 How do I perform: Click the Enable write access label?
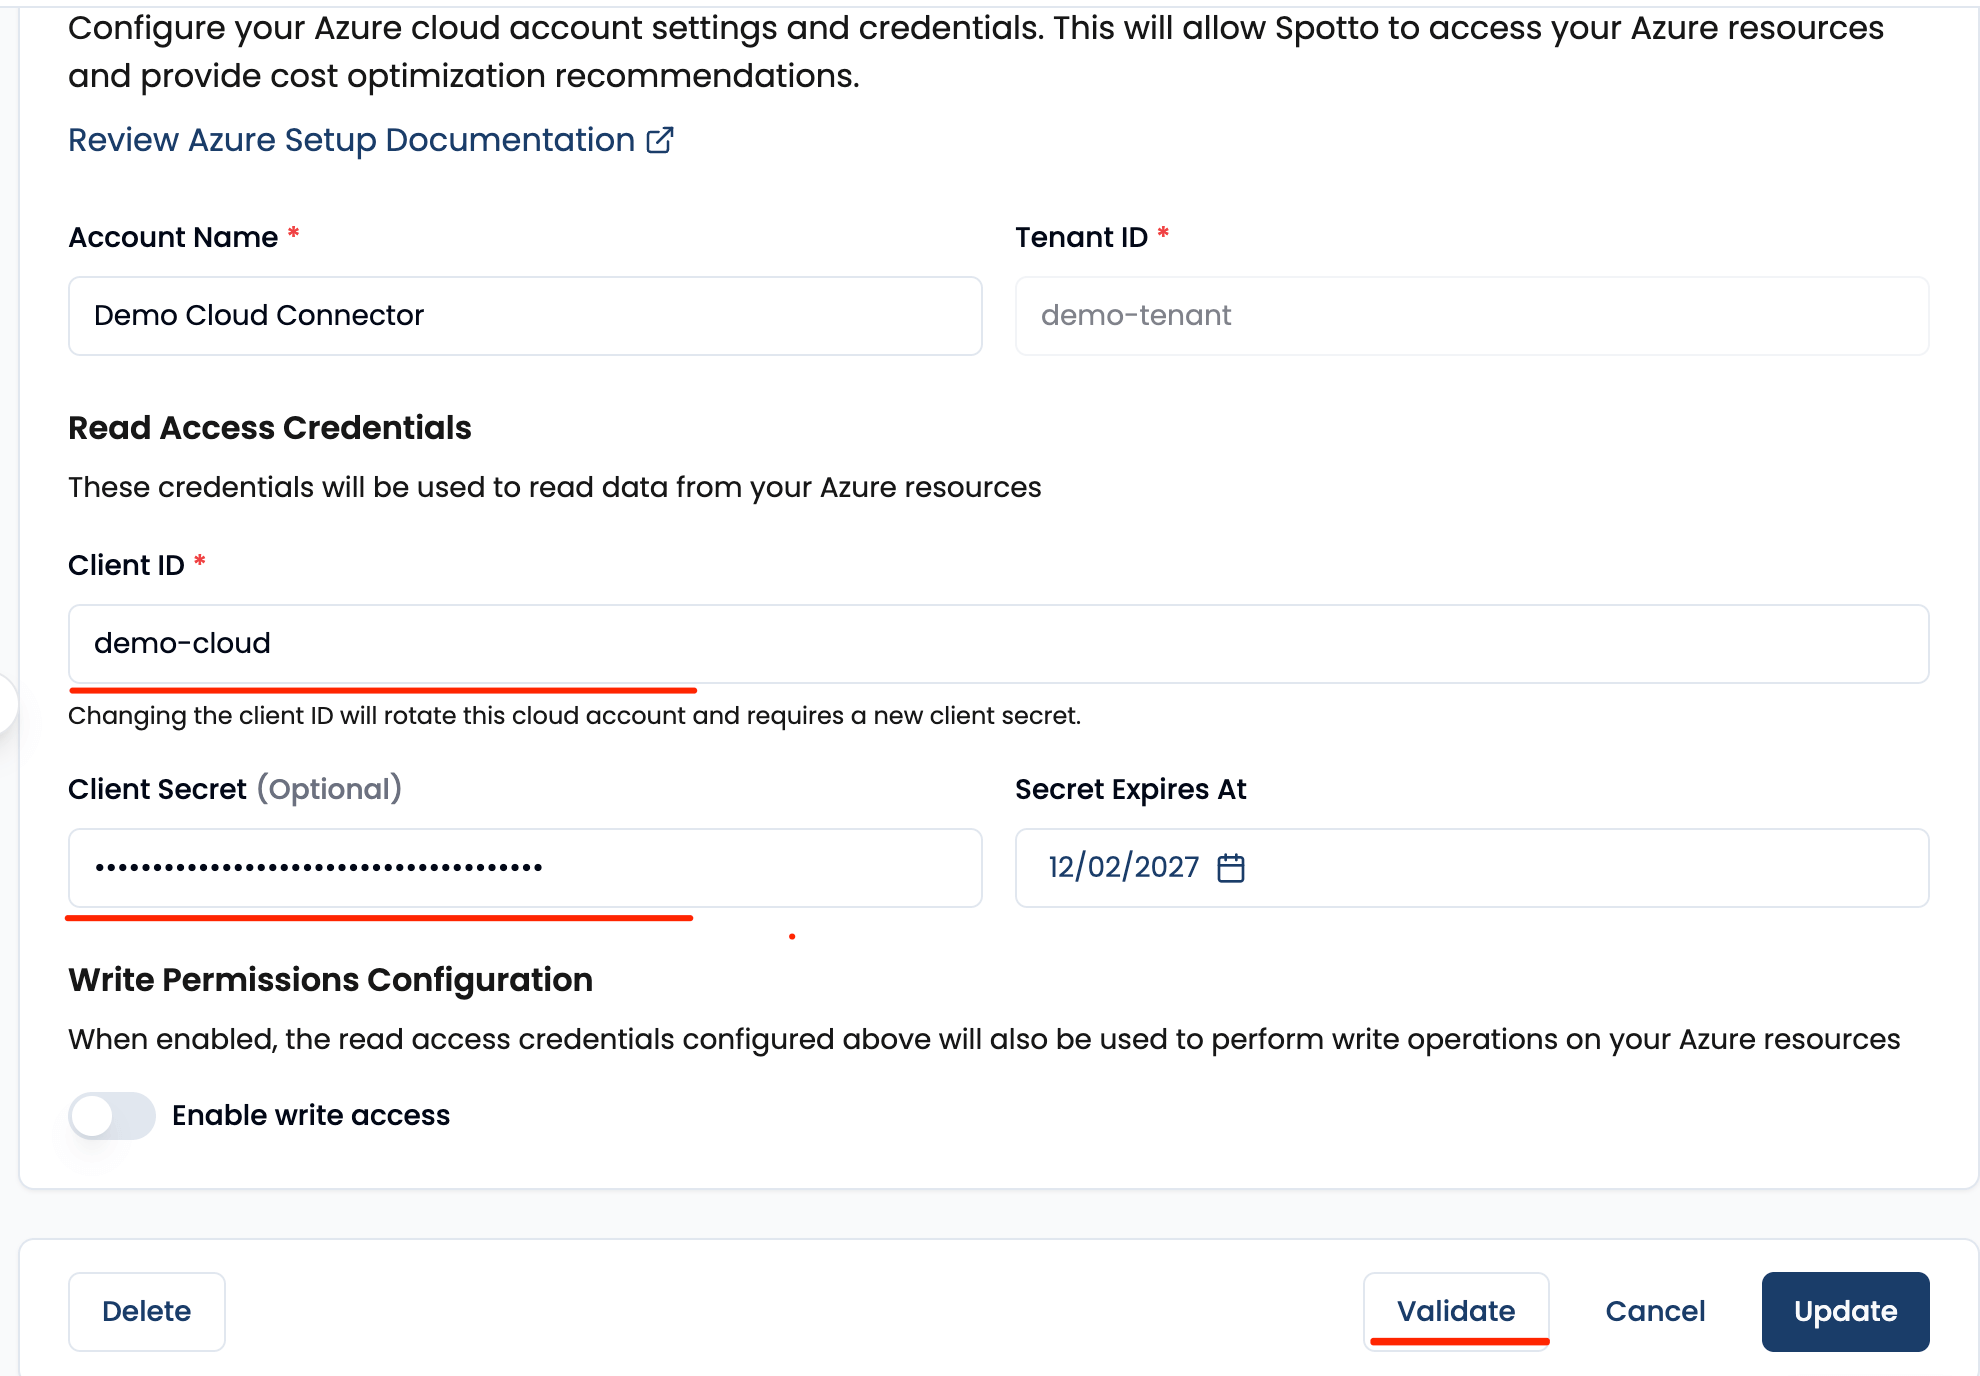(311, 1116)
